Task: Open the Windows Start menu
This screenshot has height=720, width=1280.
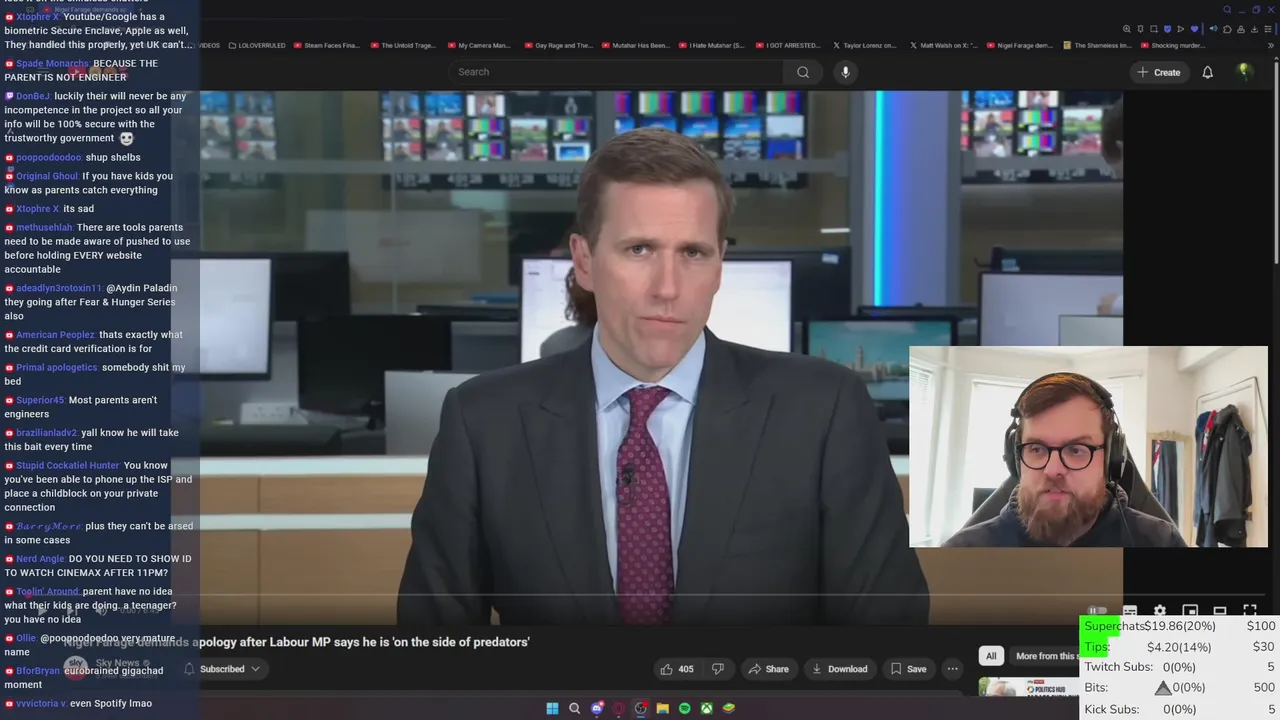Action: pyautogui.click(x=552, y=708)
